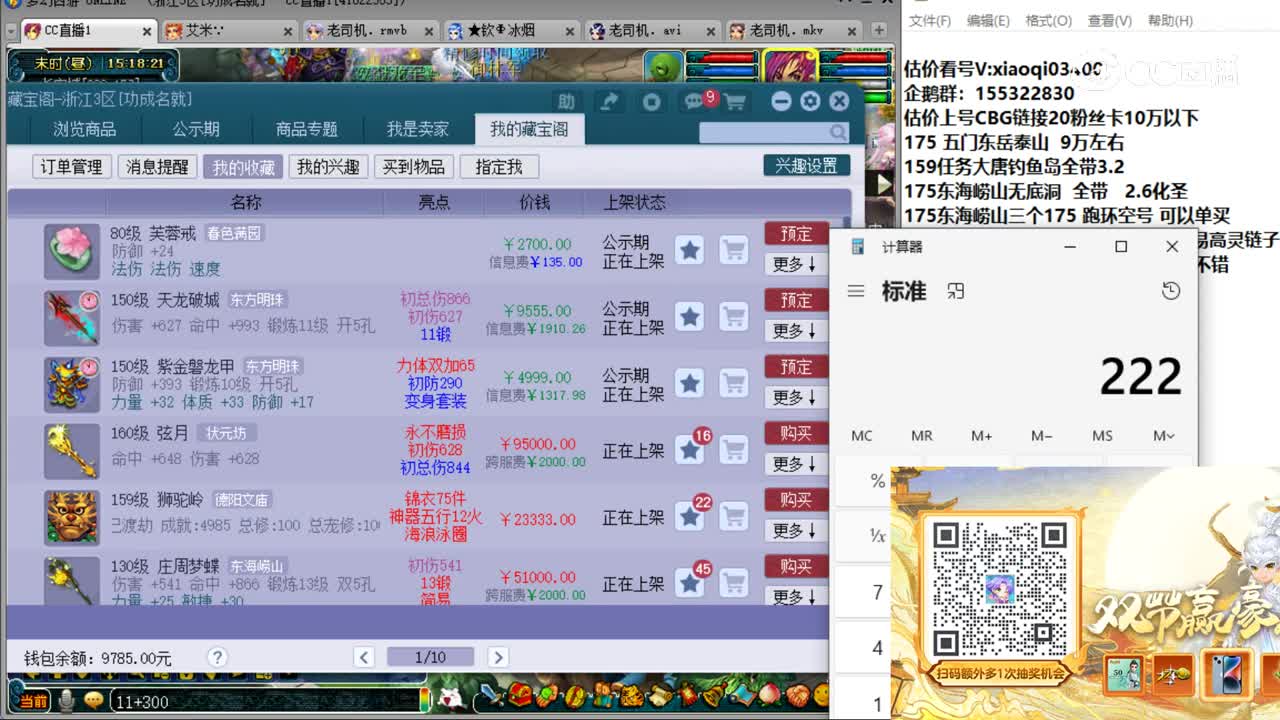1280x720 pixels.
Task: Add 弦月 to cart
Action: click(734, 450)
